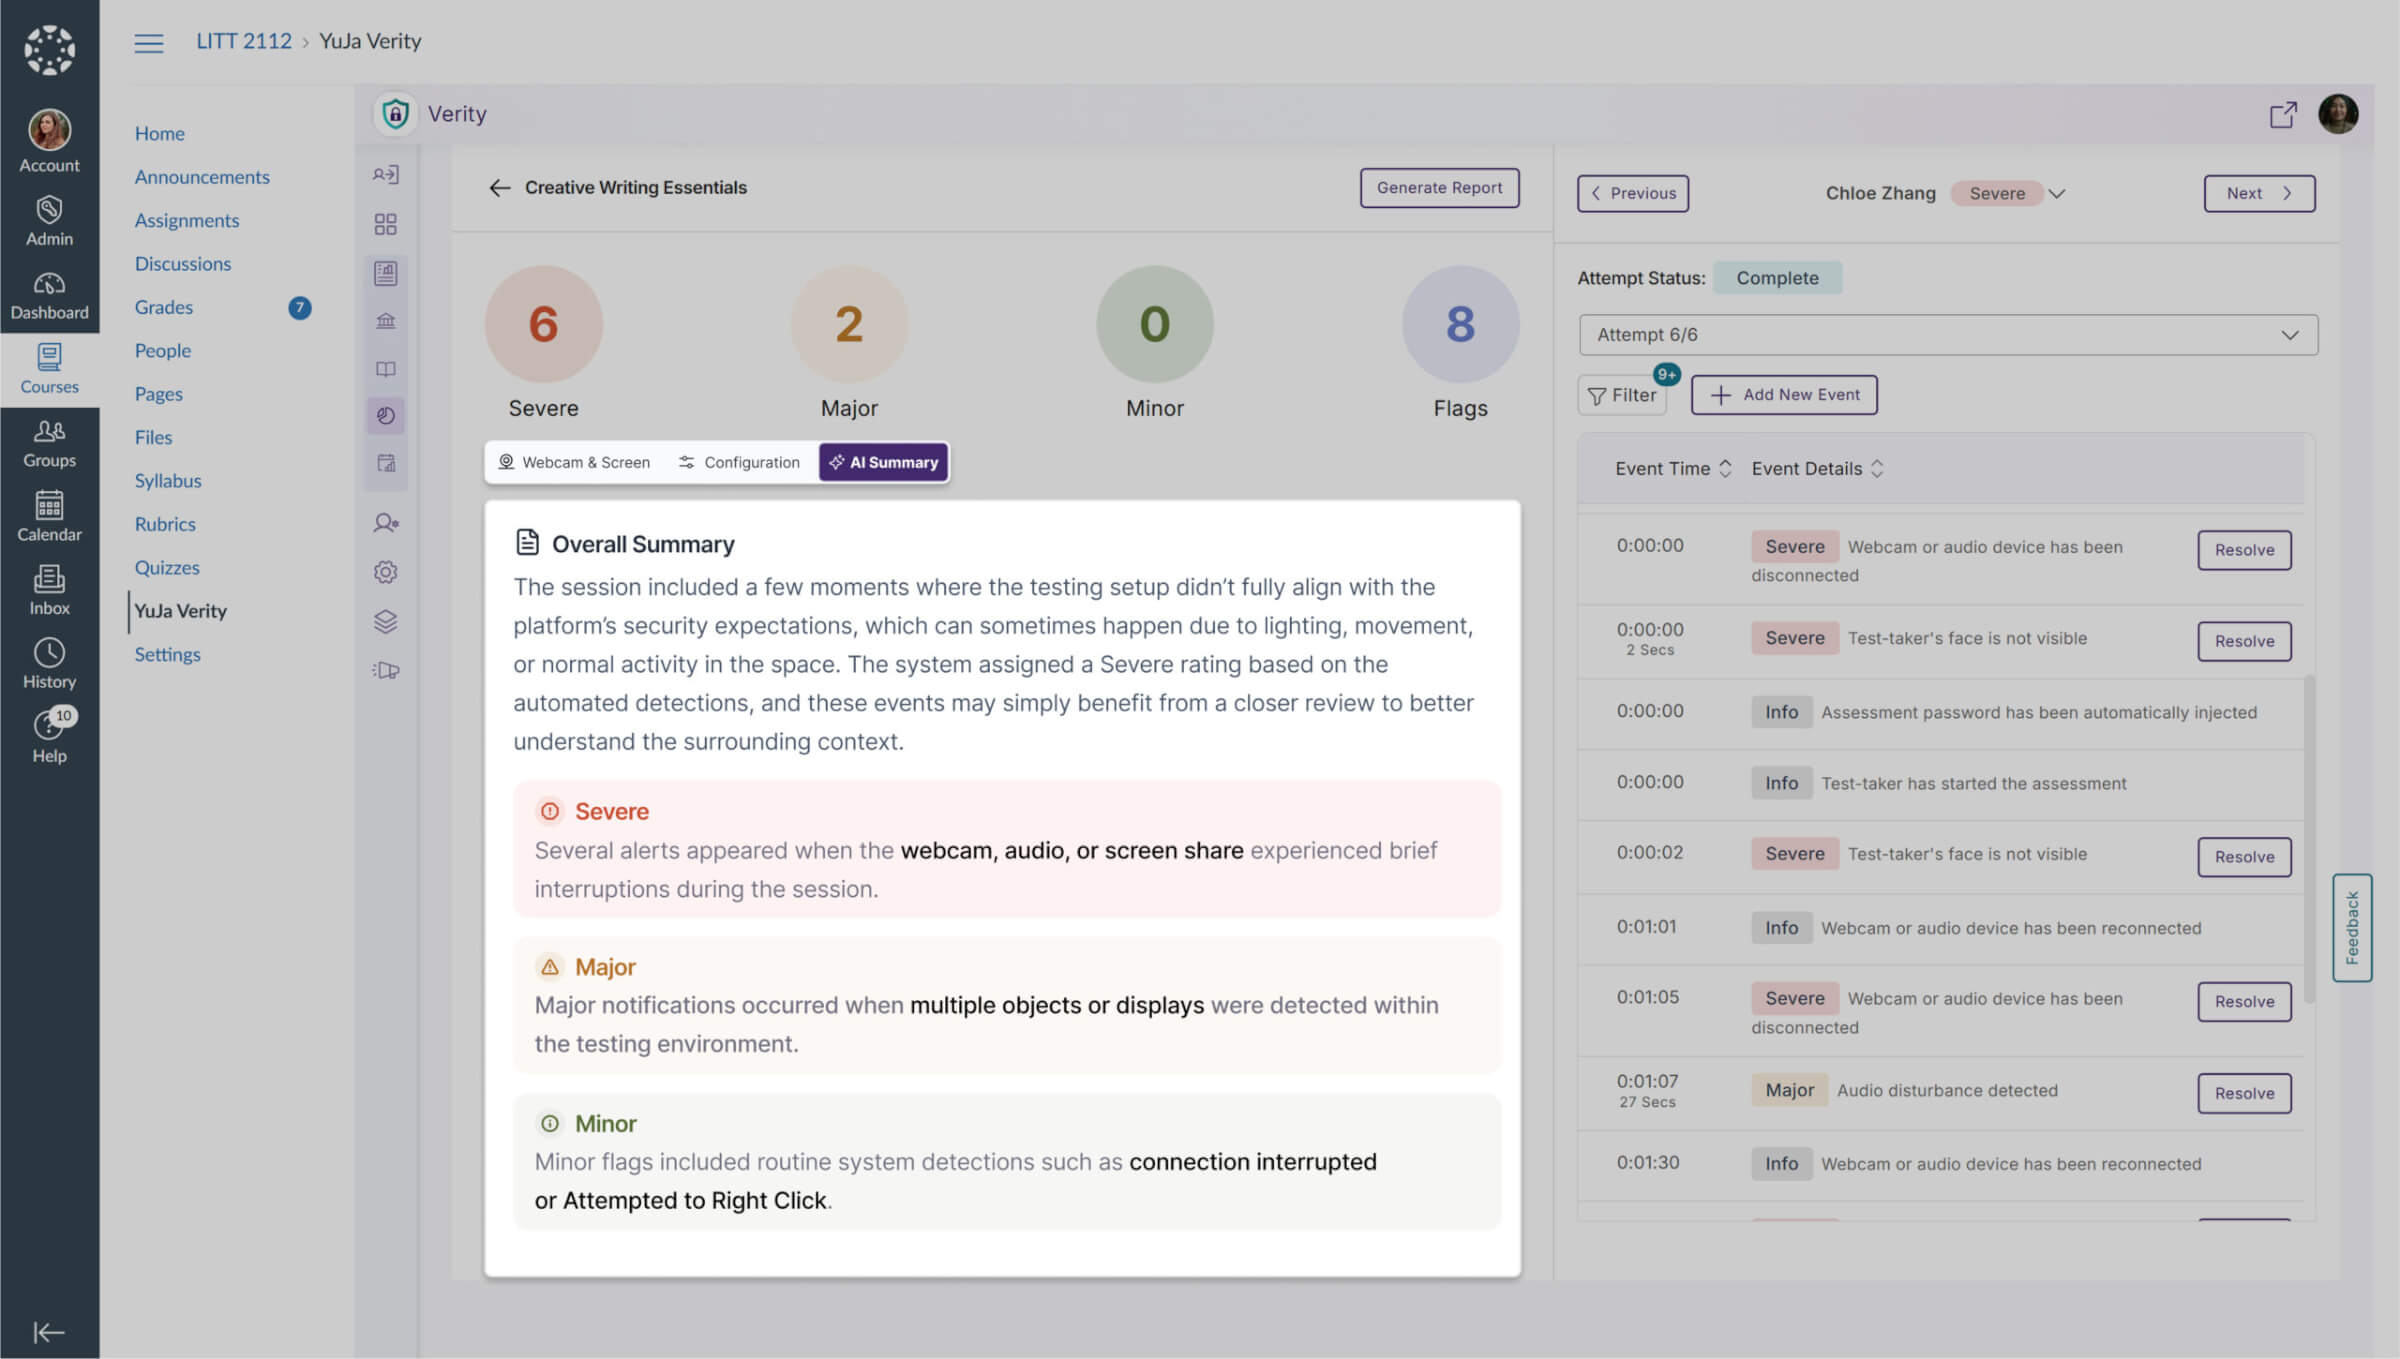Select the pie chart analytics icon in Verity sidebar
The height and width of the screenshot is (1359, 2400).
point(386,416)
